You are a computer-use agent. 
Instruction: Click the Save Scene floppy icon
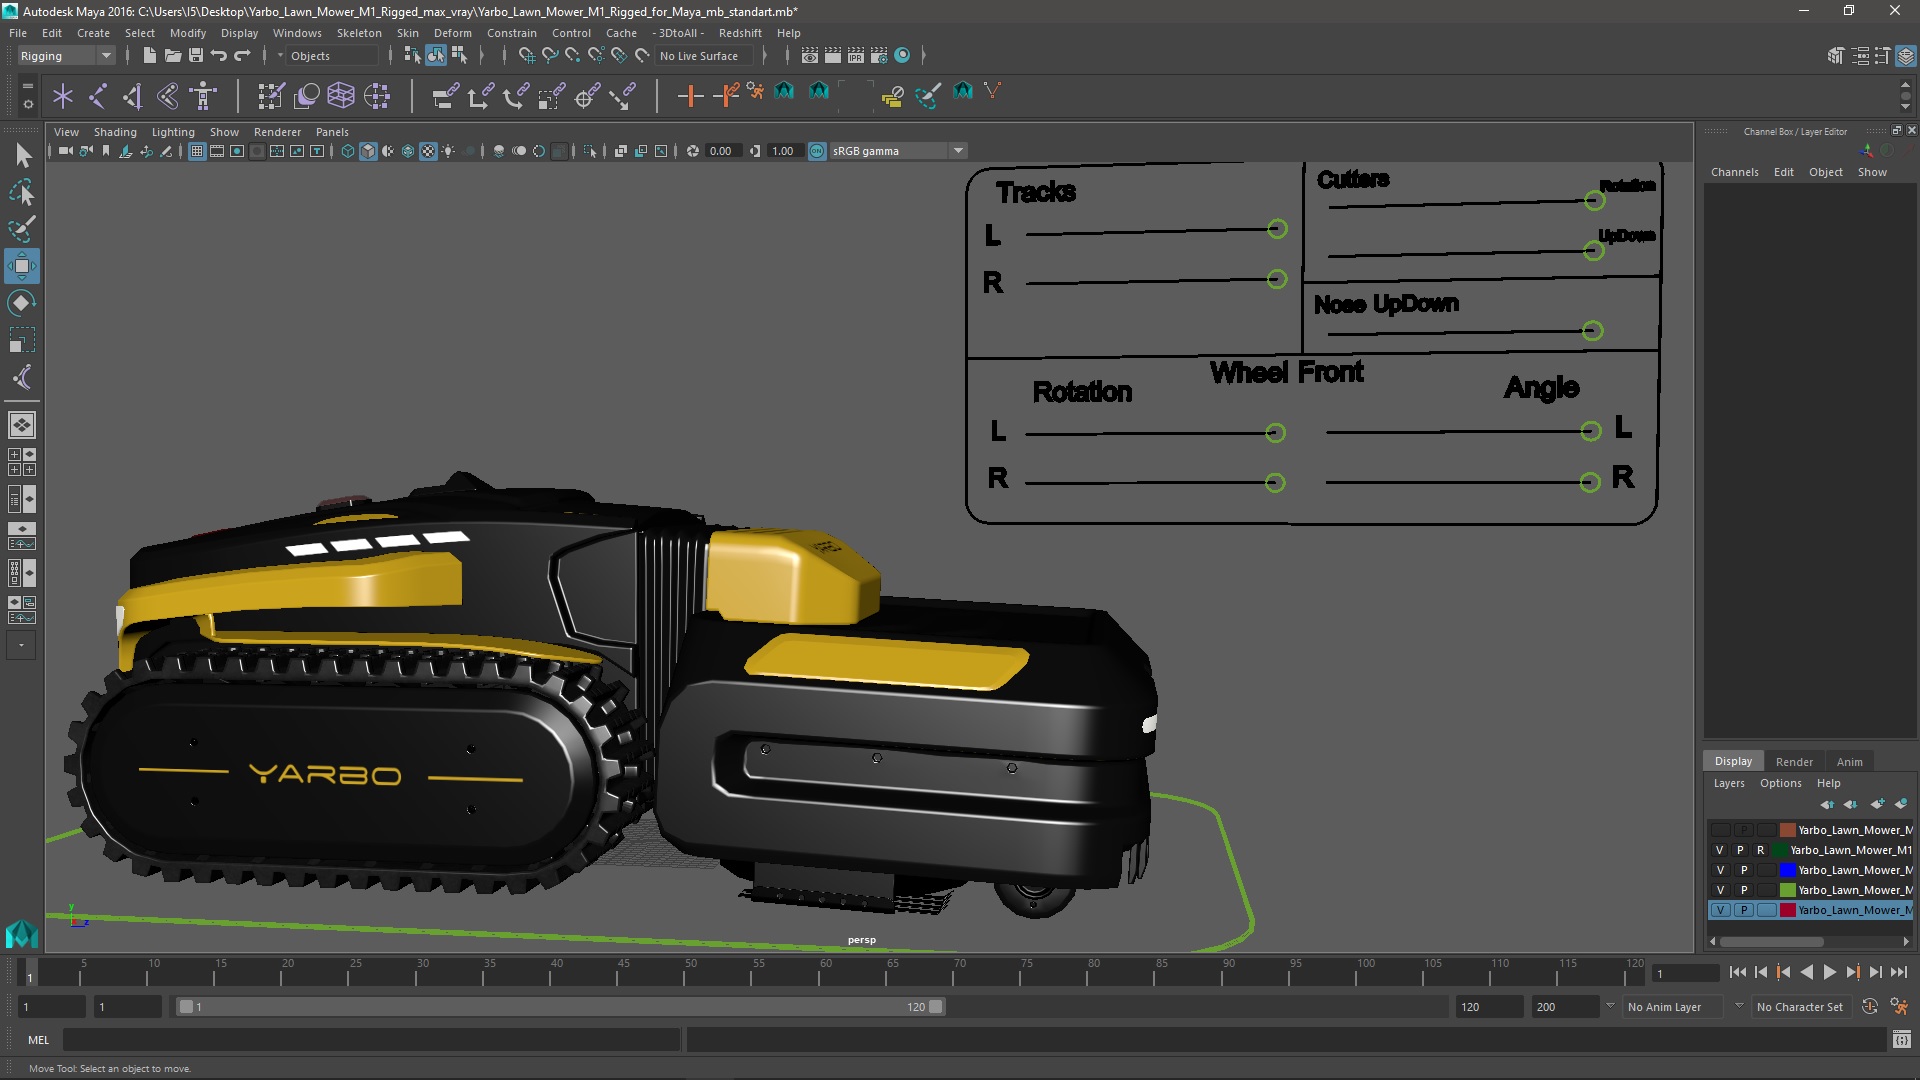point(196,56)
